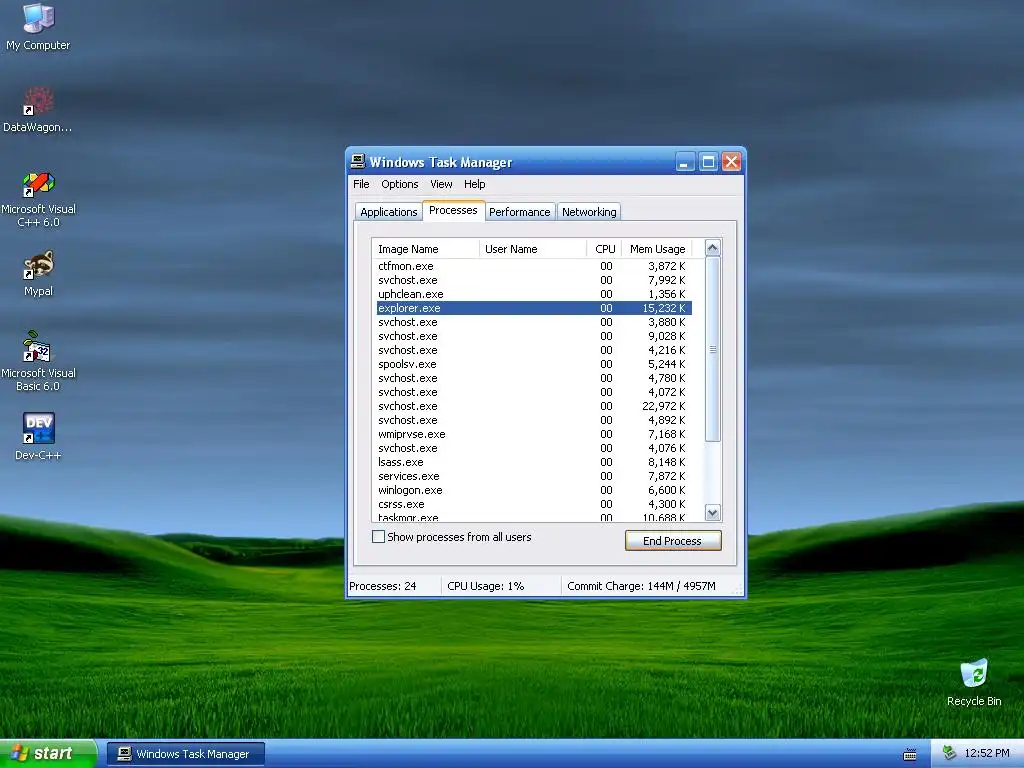
Task: Sort by User Name column header
Action: coord(532,249)
